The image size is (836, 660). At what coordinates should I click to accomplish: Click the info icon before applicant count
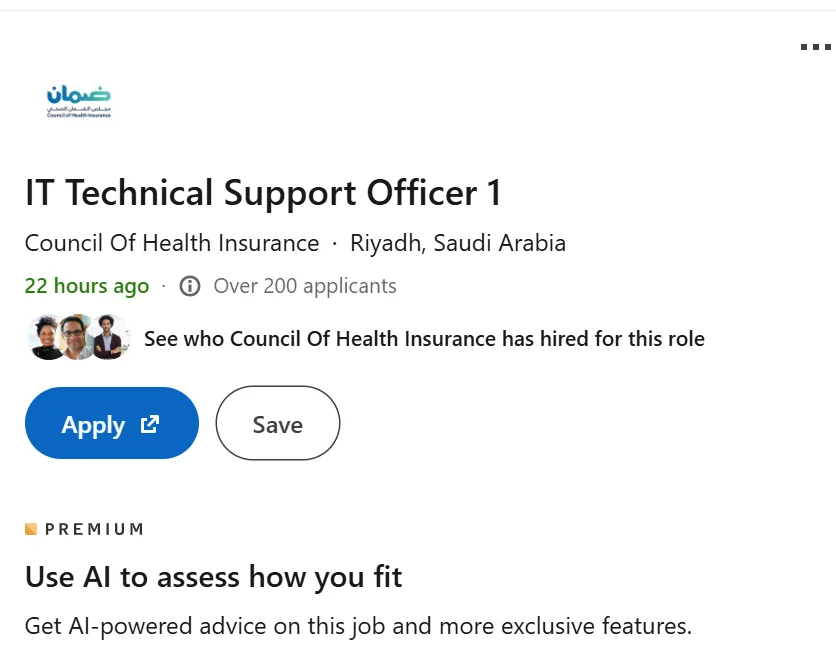point(190,286)
